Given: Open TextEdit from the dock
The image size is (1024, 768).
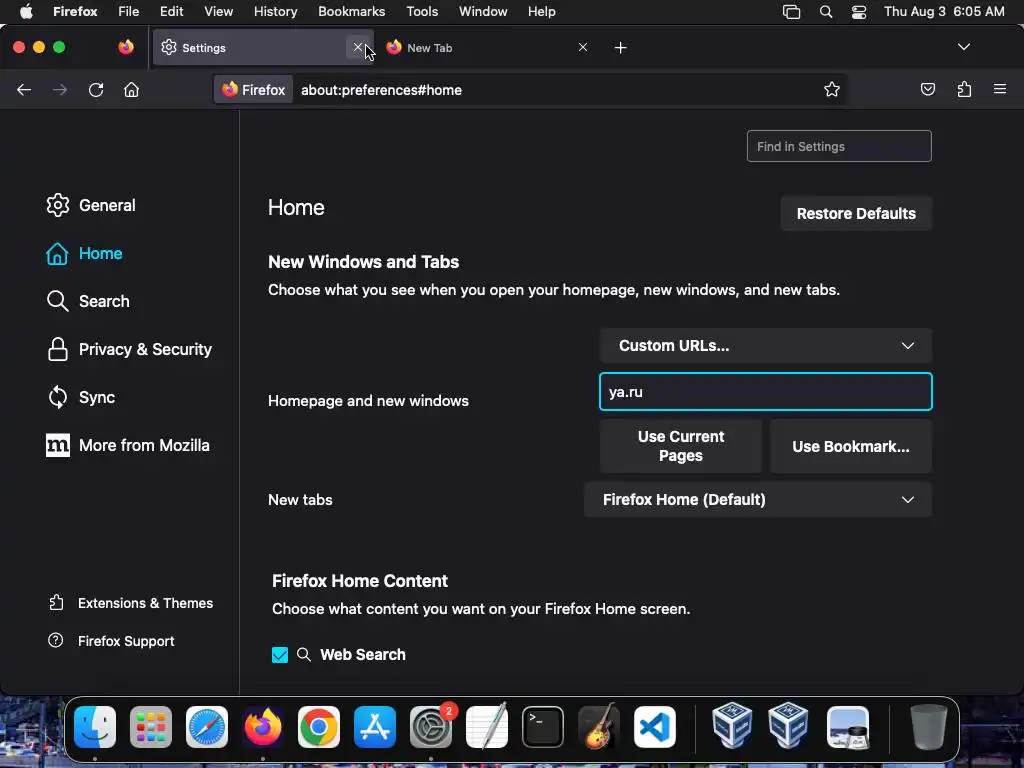Looking at the screenshot, I should click(487, 727).
